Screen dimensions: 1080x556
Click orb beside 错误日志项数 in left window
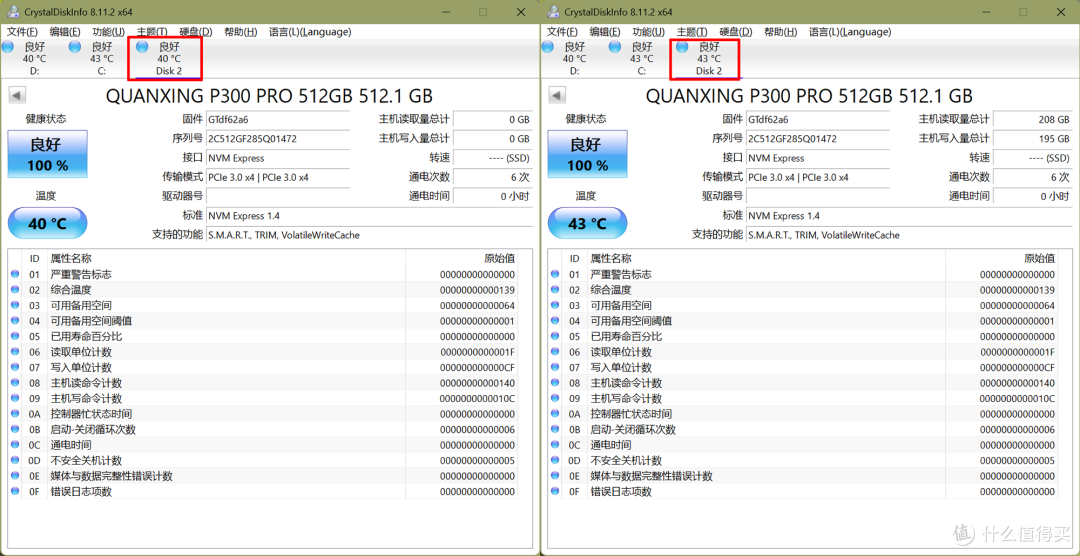point(15,491)
